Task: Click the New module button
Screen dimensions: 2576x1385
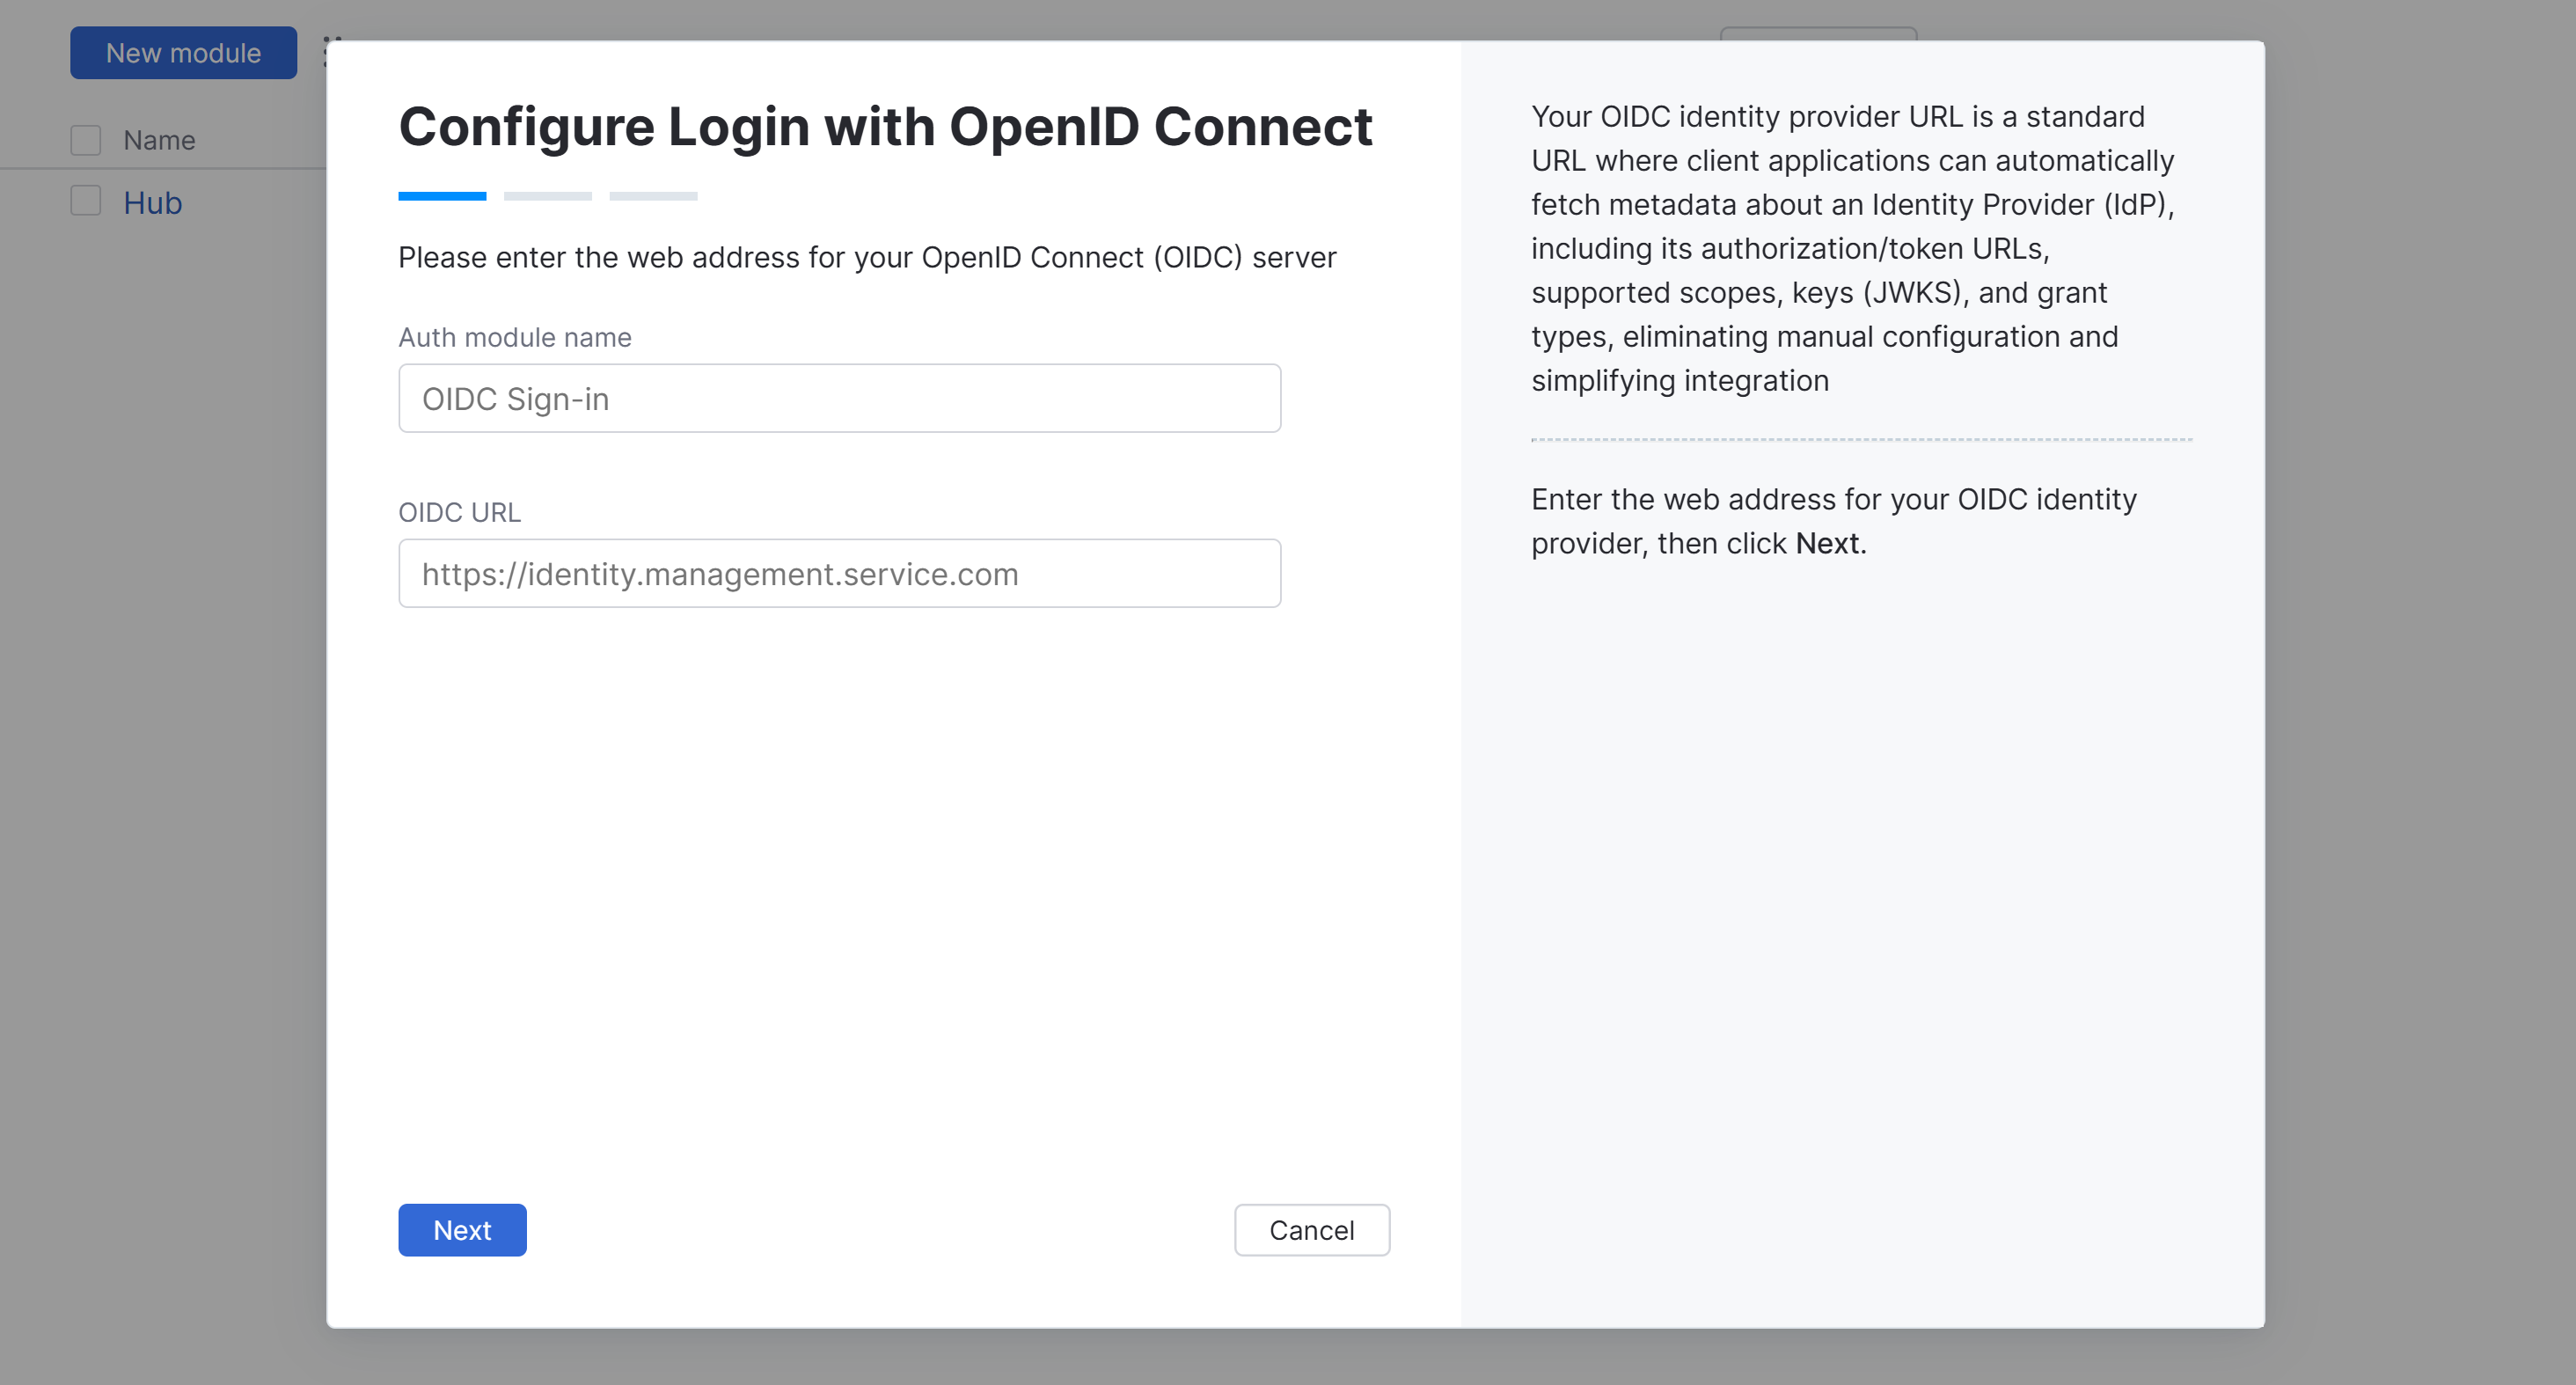Action: click(183, 52)
